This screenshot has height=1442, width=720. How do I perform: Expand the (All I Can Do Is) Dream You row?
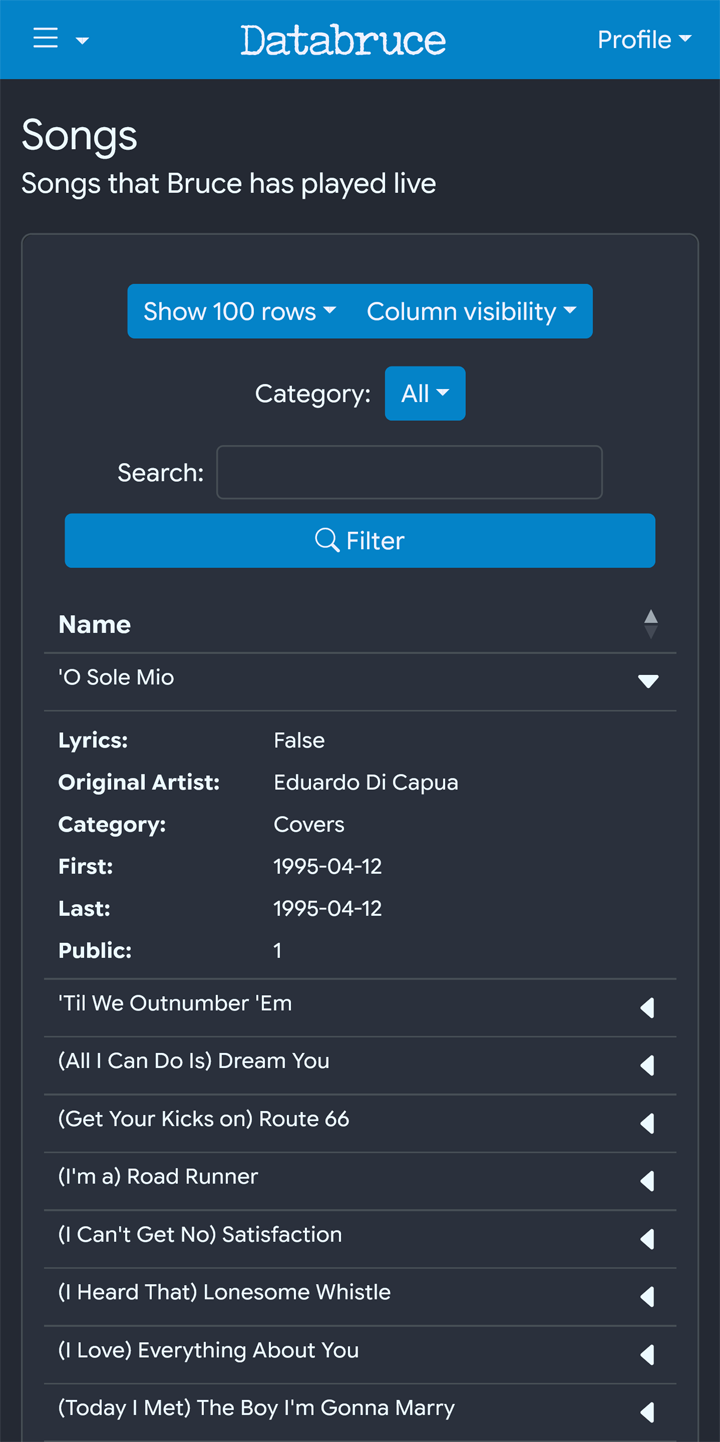tap(648, 1066)
